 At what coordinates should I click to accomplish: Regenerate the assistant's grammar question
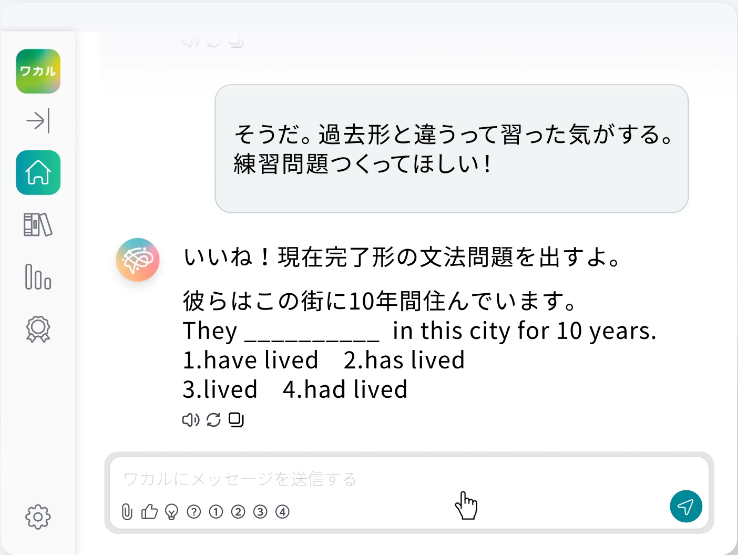pos(213,420)
